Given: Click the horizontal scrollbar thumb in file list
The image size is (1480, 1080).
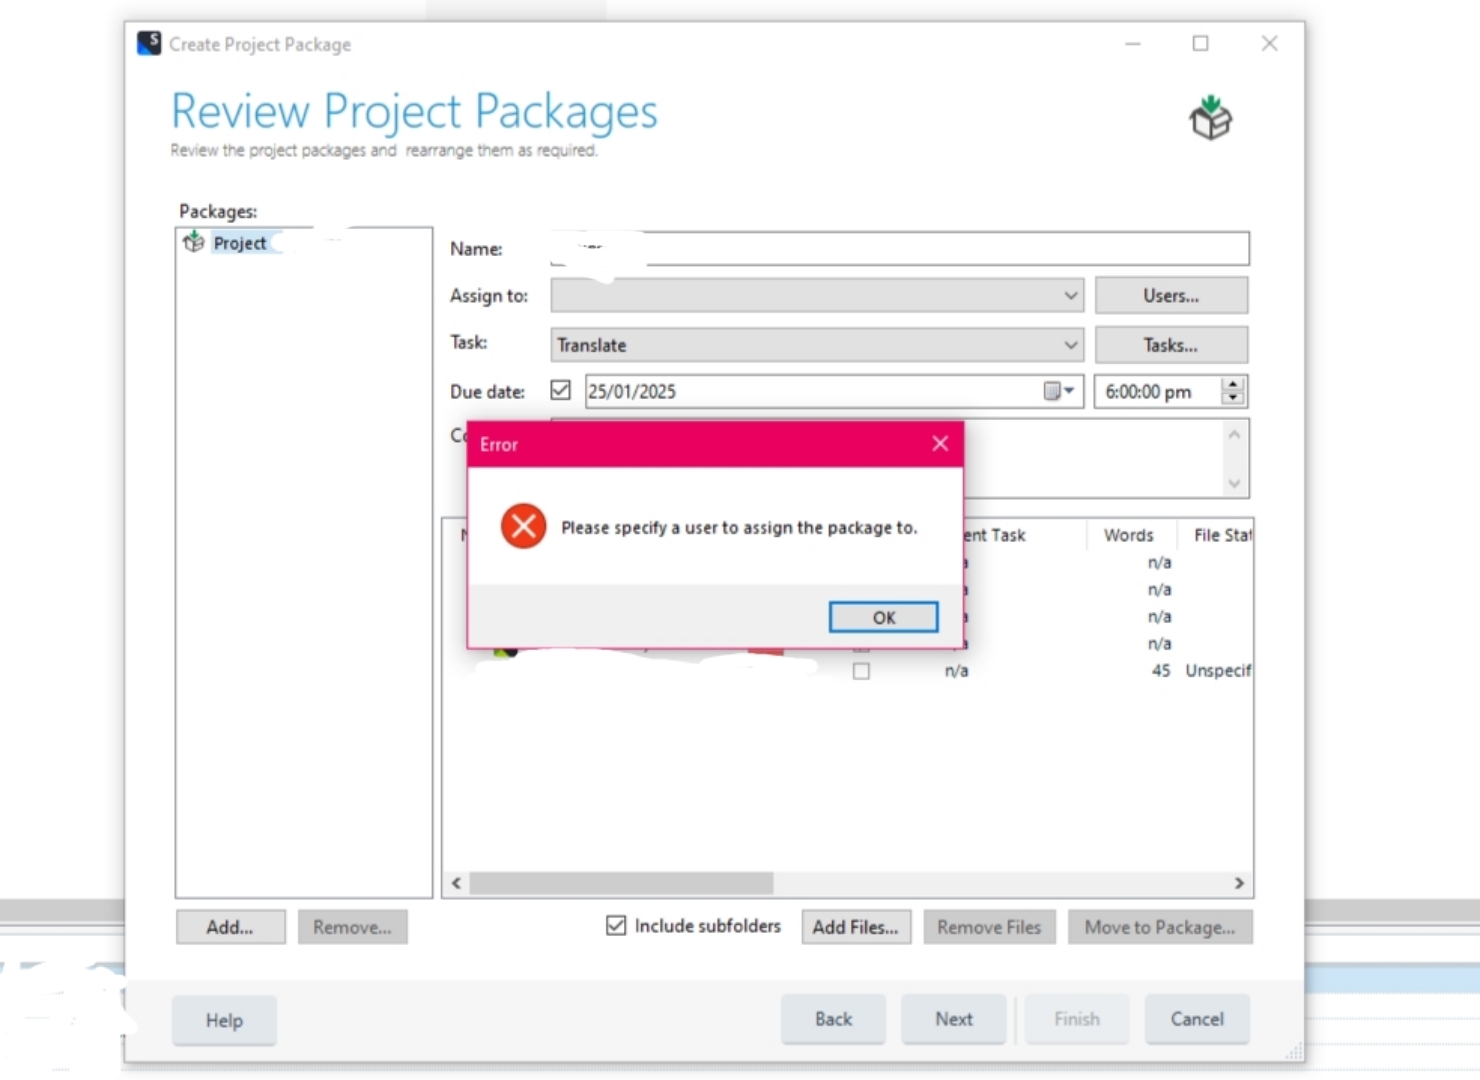Looking at the screenshot, I should 621,883.
